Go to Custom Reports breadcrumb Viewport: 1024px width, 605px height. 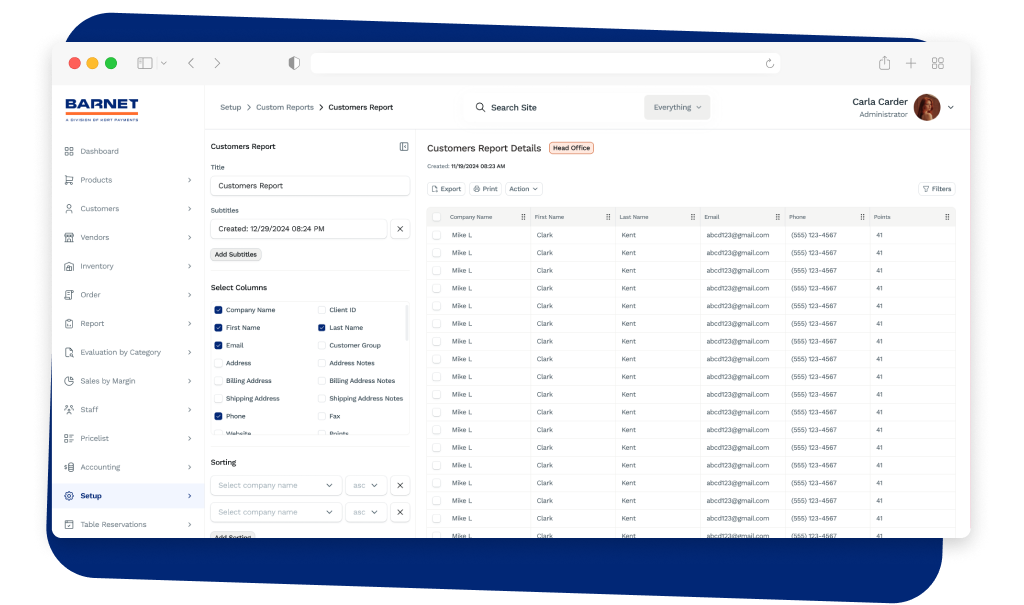click(x=285, y=107)
